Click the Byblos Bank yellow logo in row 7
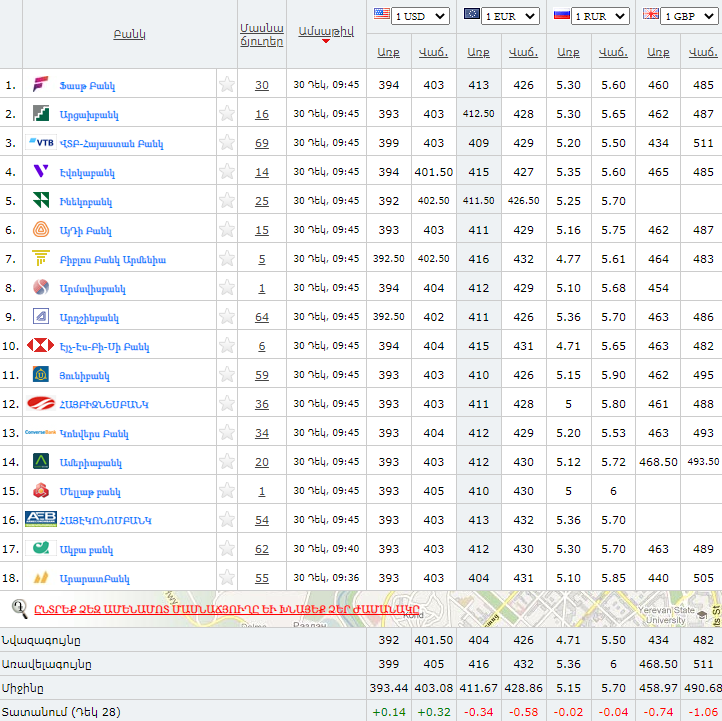This screenshot has width=722, height=721. click(41, 258)
